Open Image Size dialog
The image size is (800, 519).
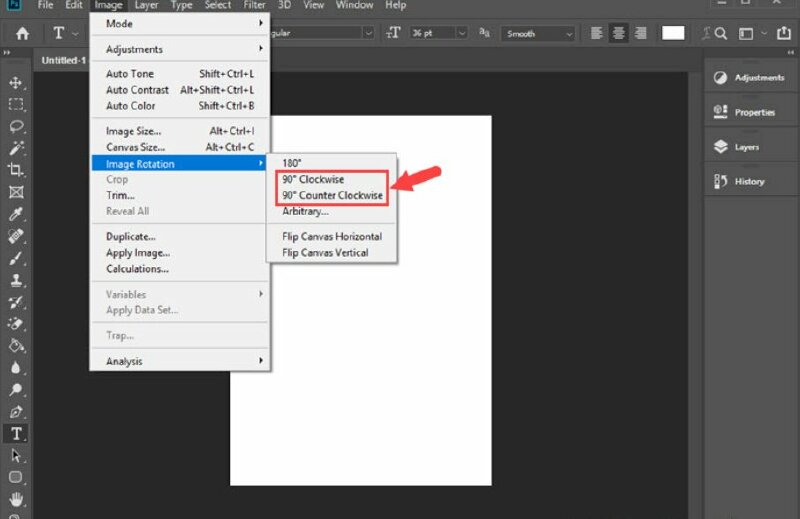[180, 131]
